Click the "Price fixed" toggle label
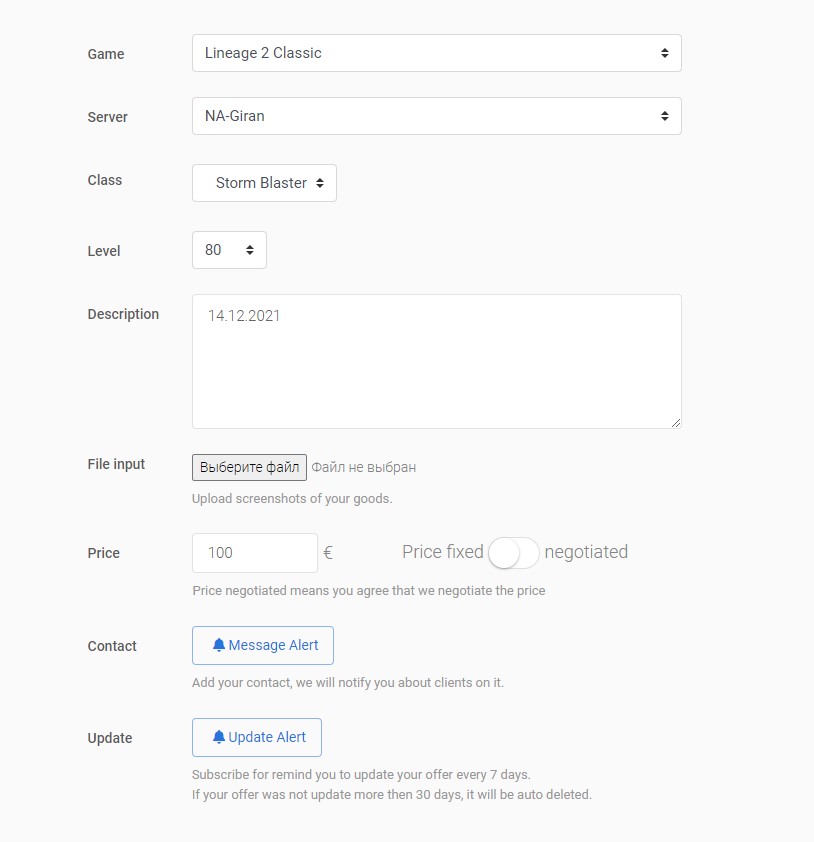This screenshot has width=814, height=842. [442, 552]
